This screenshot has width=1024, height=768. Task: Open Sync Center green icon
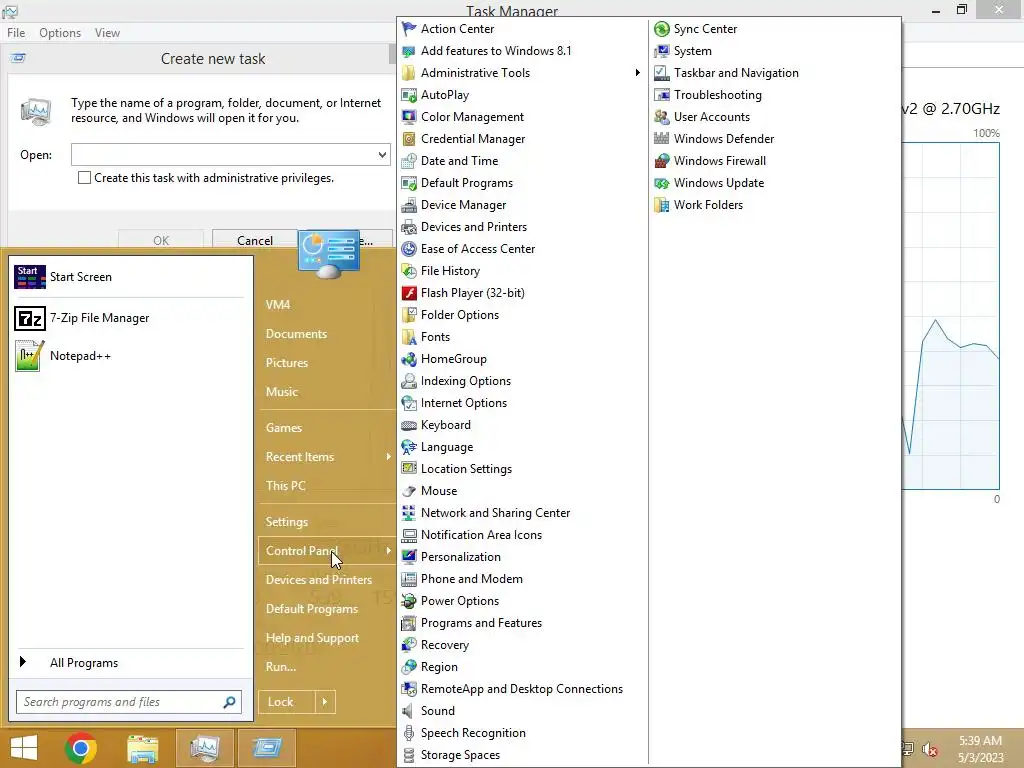[662, 29]
